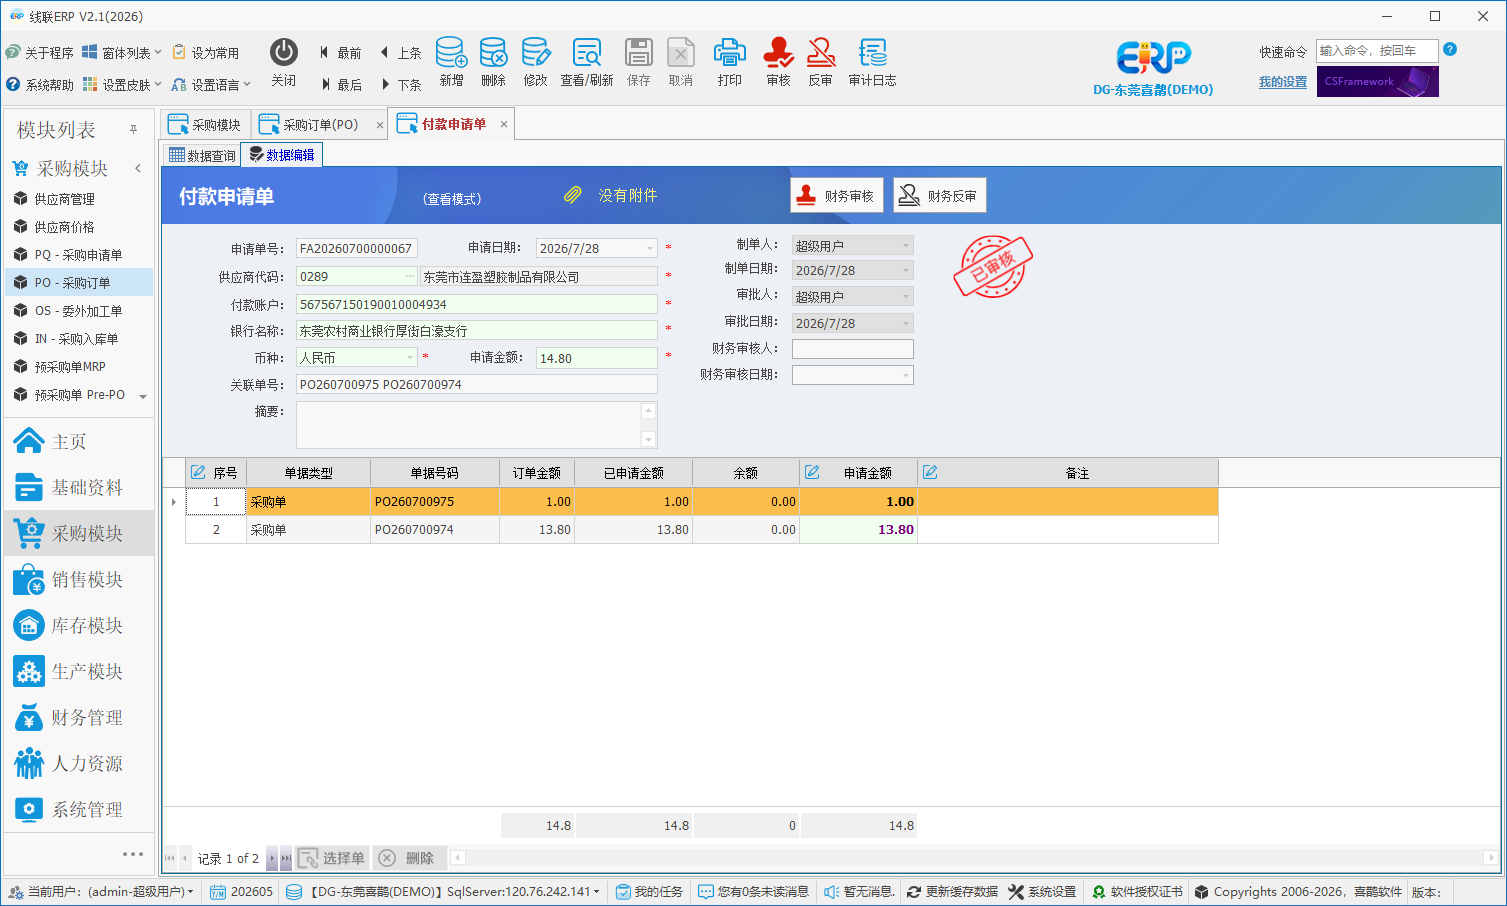
Task: Switch to the 数据查询 sub-tab
Action: 202,155
